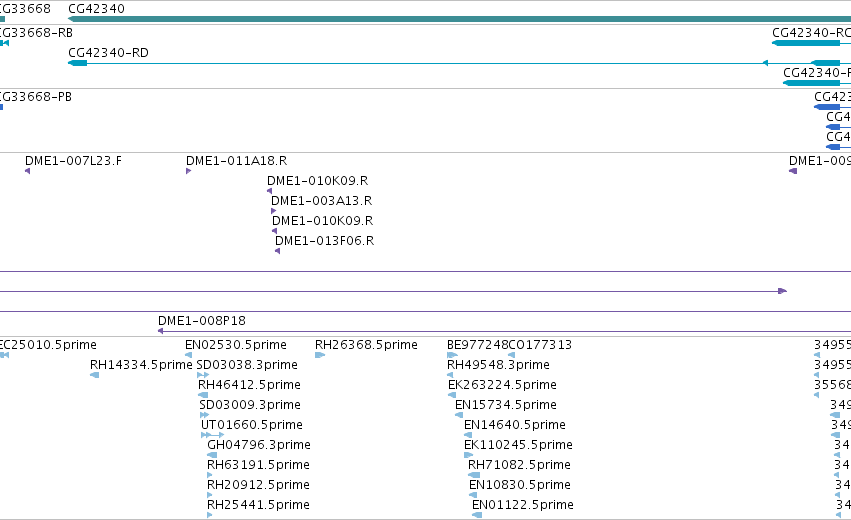Click the long purple arrow's right arrowhead

pyautogui.click(x=783, y=291)
